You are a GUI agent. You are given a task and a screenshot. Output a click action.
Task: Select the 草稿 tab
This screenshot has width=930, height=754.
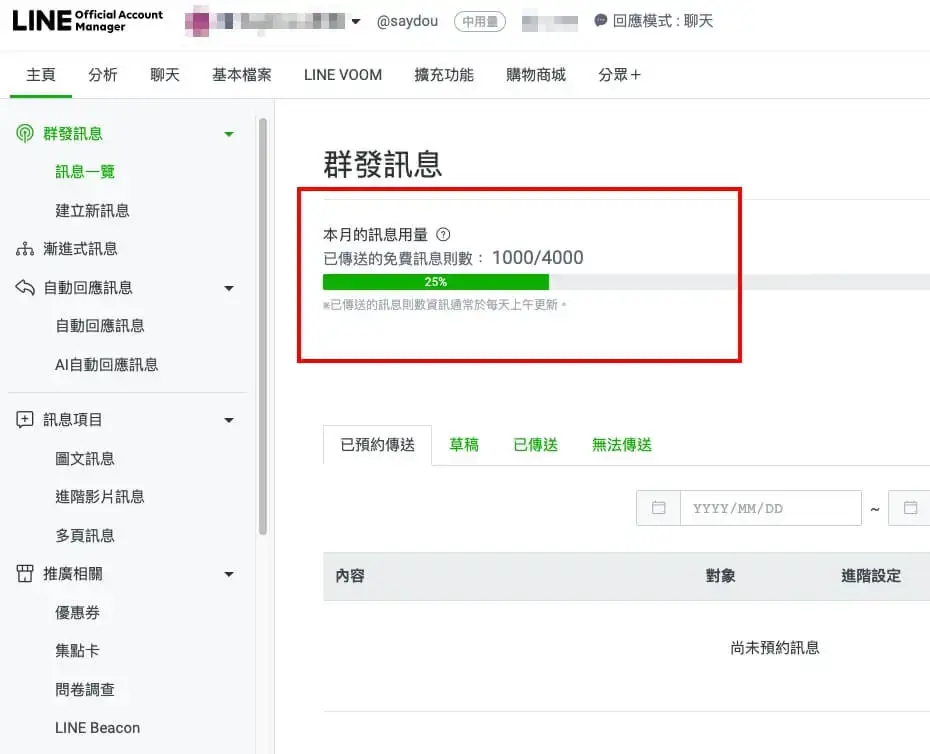click(x=464, y=445)
